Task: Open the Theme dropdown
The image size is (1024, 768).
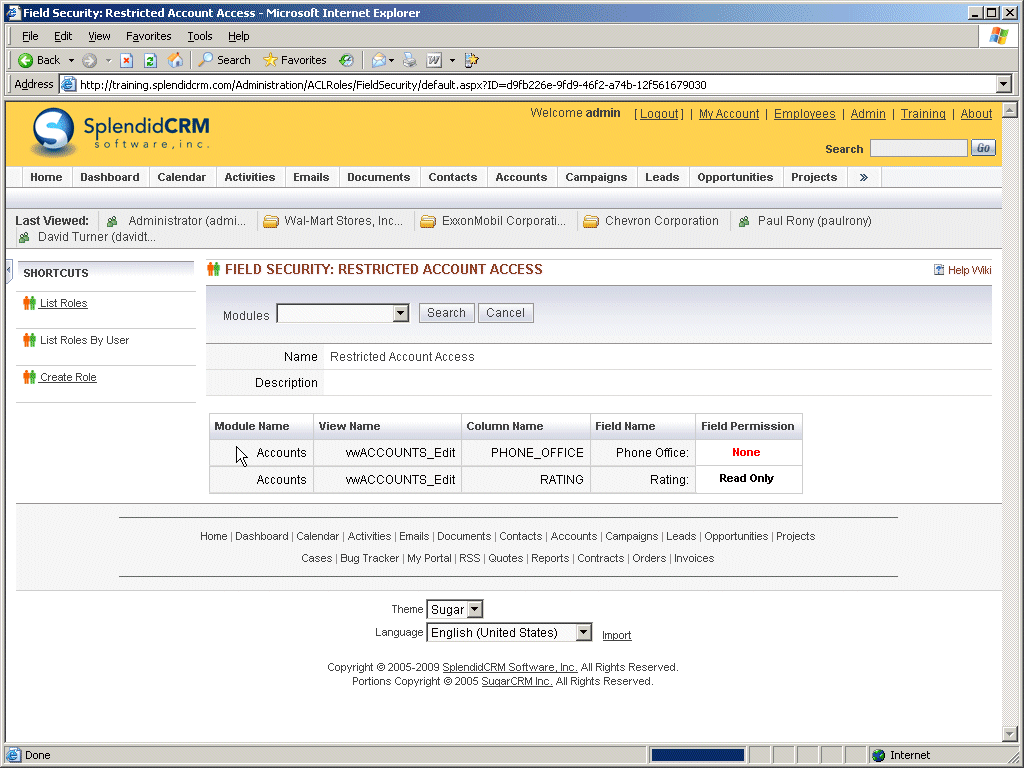Action: pyautogui.click(x=474, y=609)
